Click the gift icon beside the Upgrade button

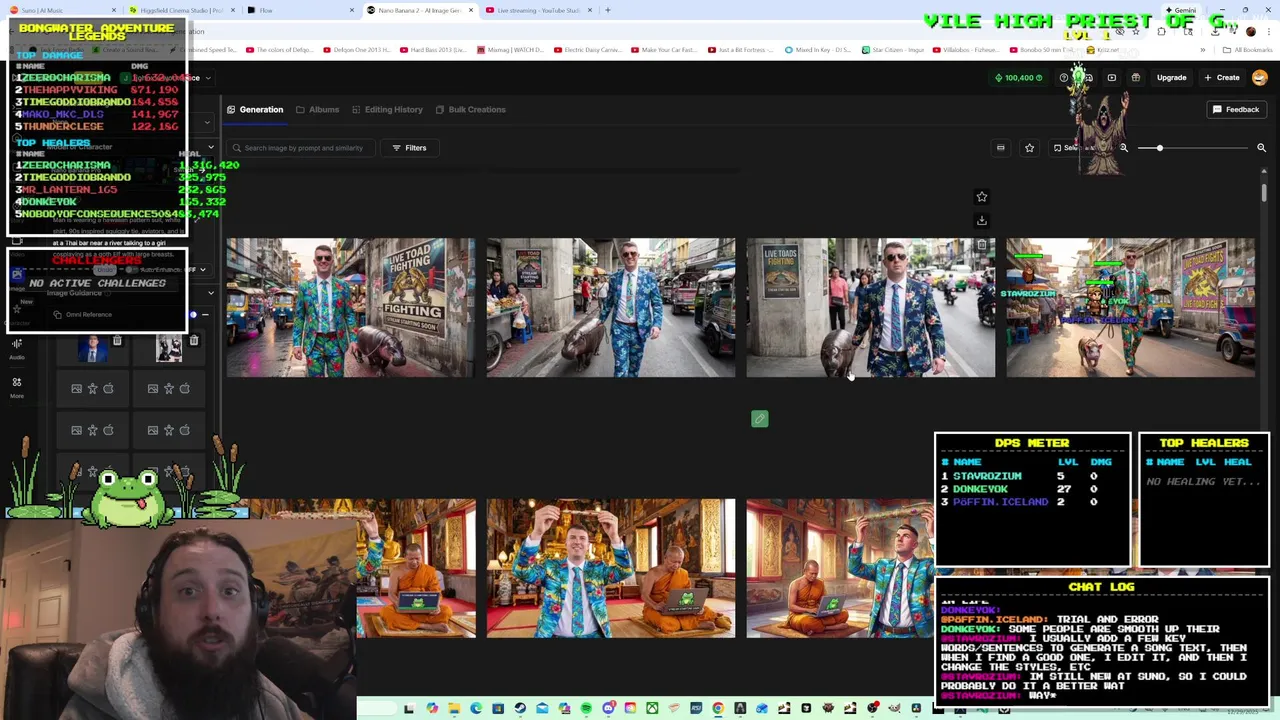click(x=1135, y=77)
